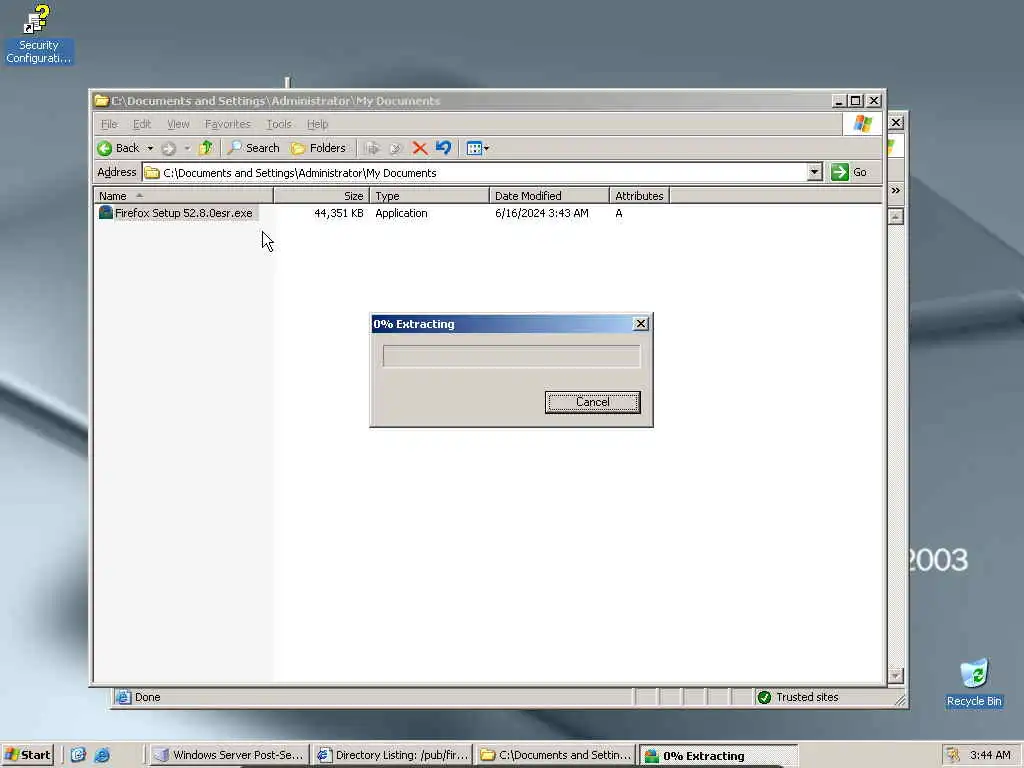Image resolution: width=1024 pixels, height=768 pixels.
Task: Switch to 0% Extracting taskbar item
Action: 718,756
